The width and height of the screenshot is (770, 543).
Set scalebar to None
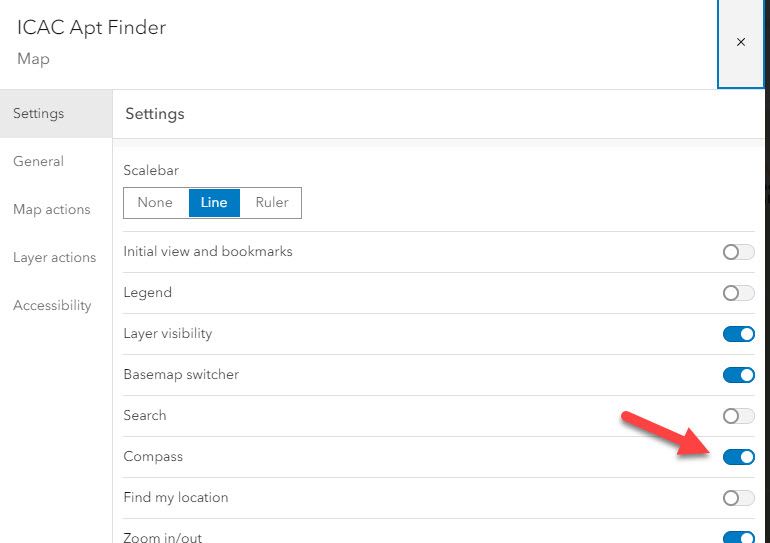point(155,202)
